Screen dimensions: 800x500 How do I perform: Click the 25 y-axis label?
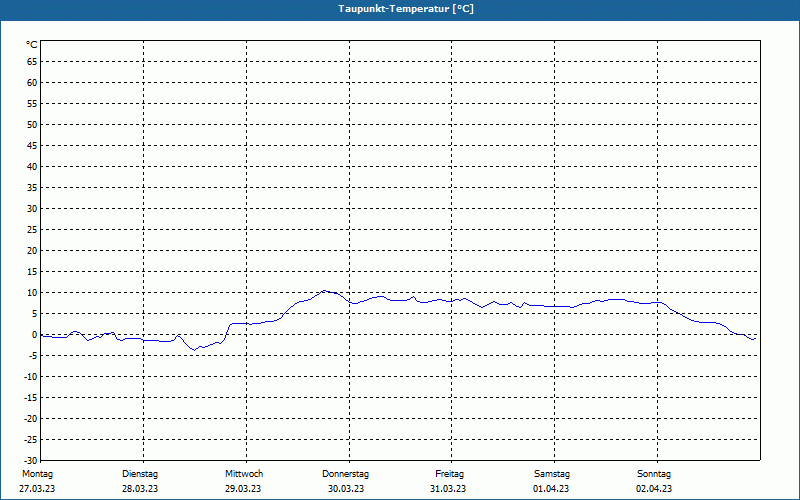pos(32,230)
